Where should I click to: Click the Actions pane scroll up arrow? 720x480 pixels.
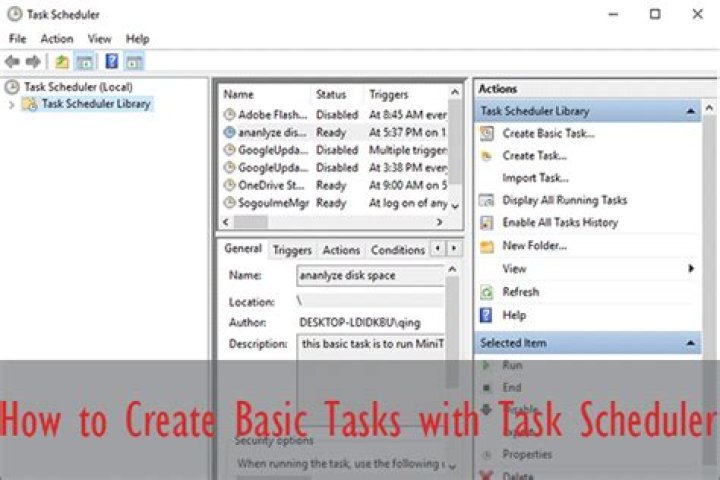click(x=709, y=108)
